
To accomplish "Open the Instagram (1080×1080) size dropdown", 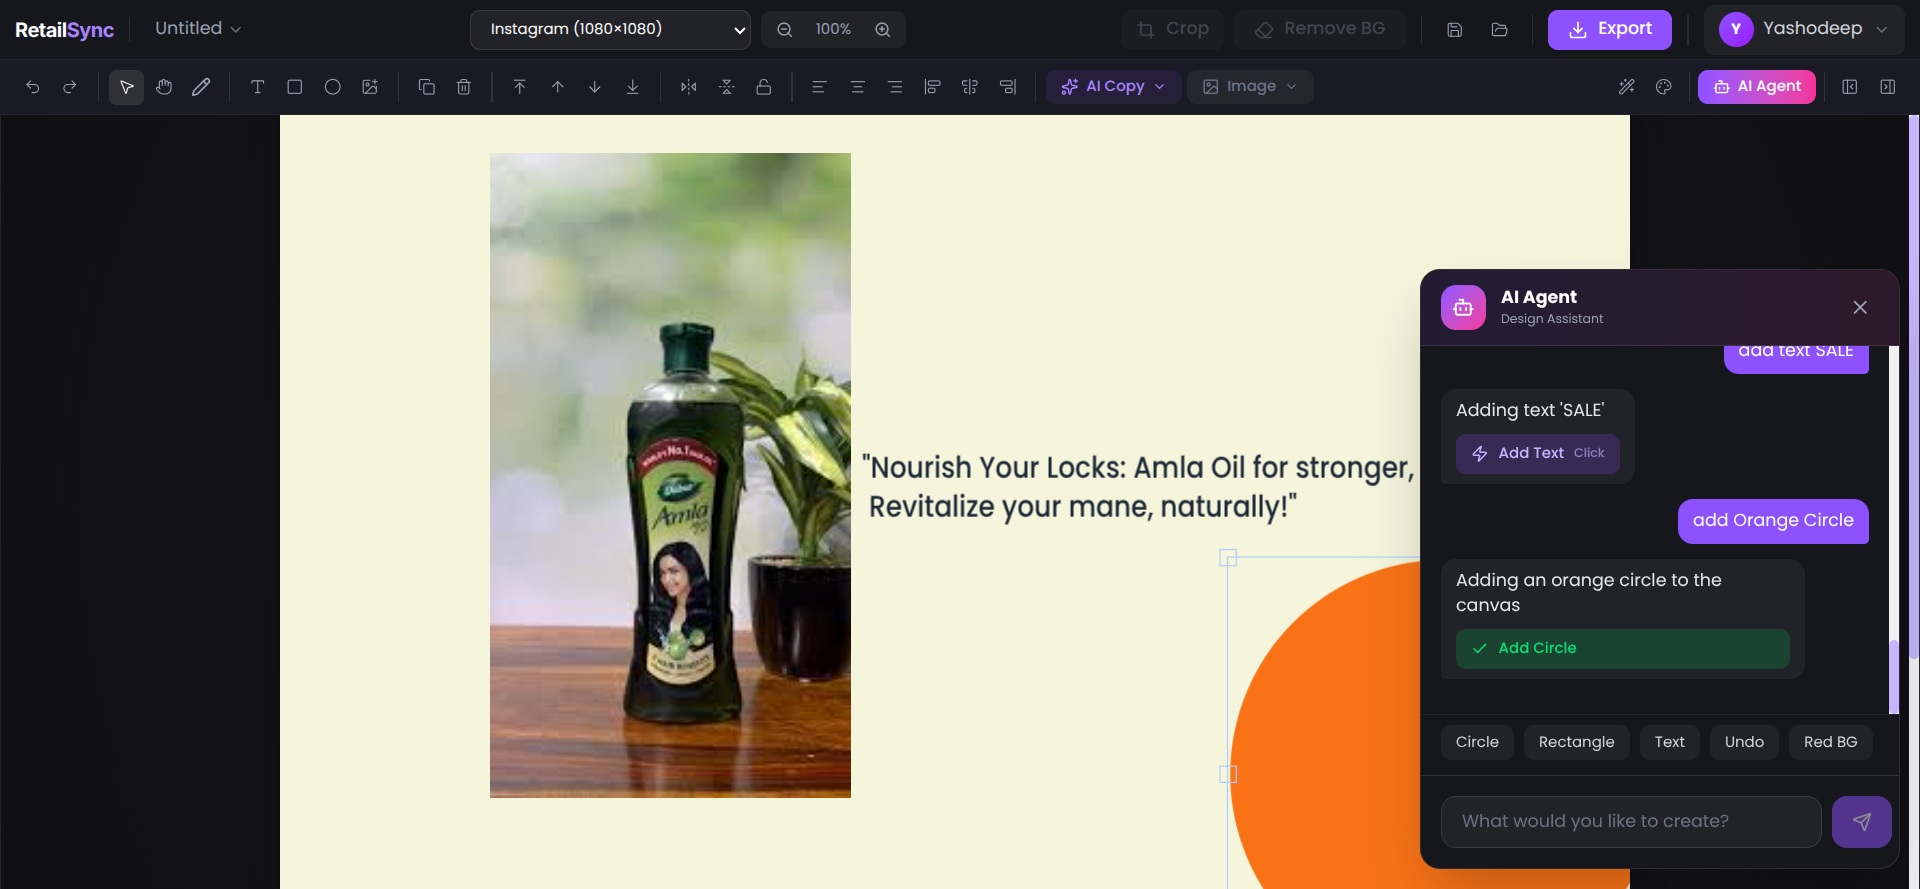I will (x=610, y=30).
